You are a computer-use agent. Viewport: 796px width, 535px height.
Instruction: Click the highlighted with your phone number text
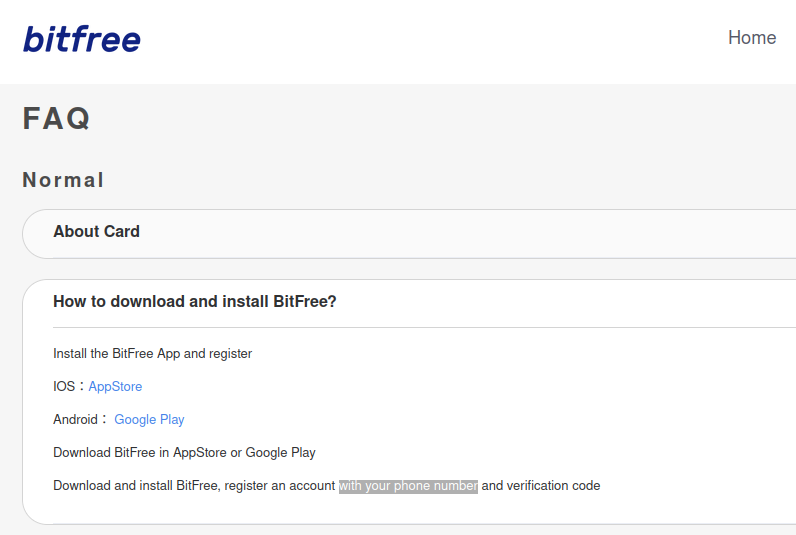[x=408, y=486]
